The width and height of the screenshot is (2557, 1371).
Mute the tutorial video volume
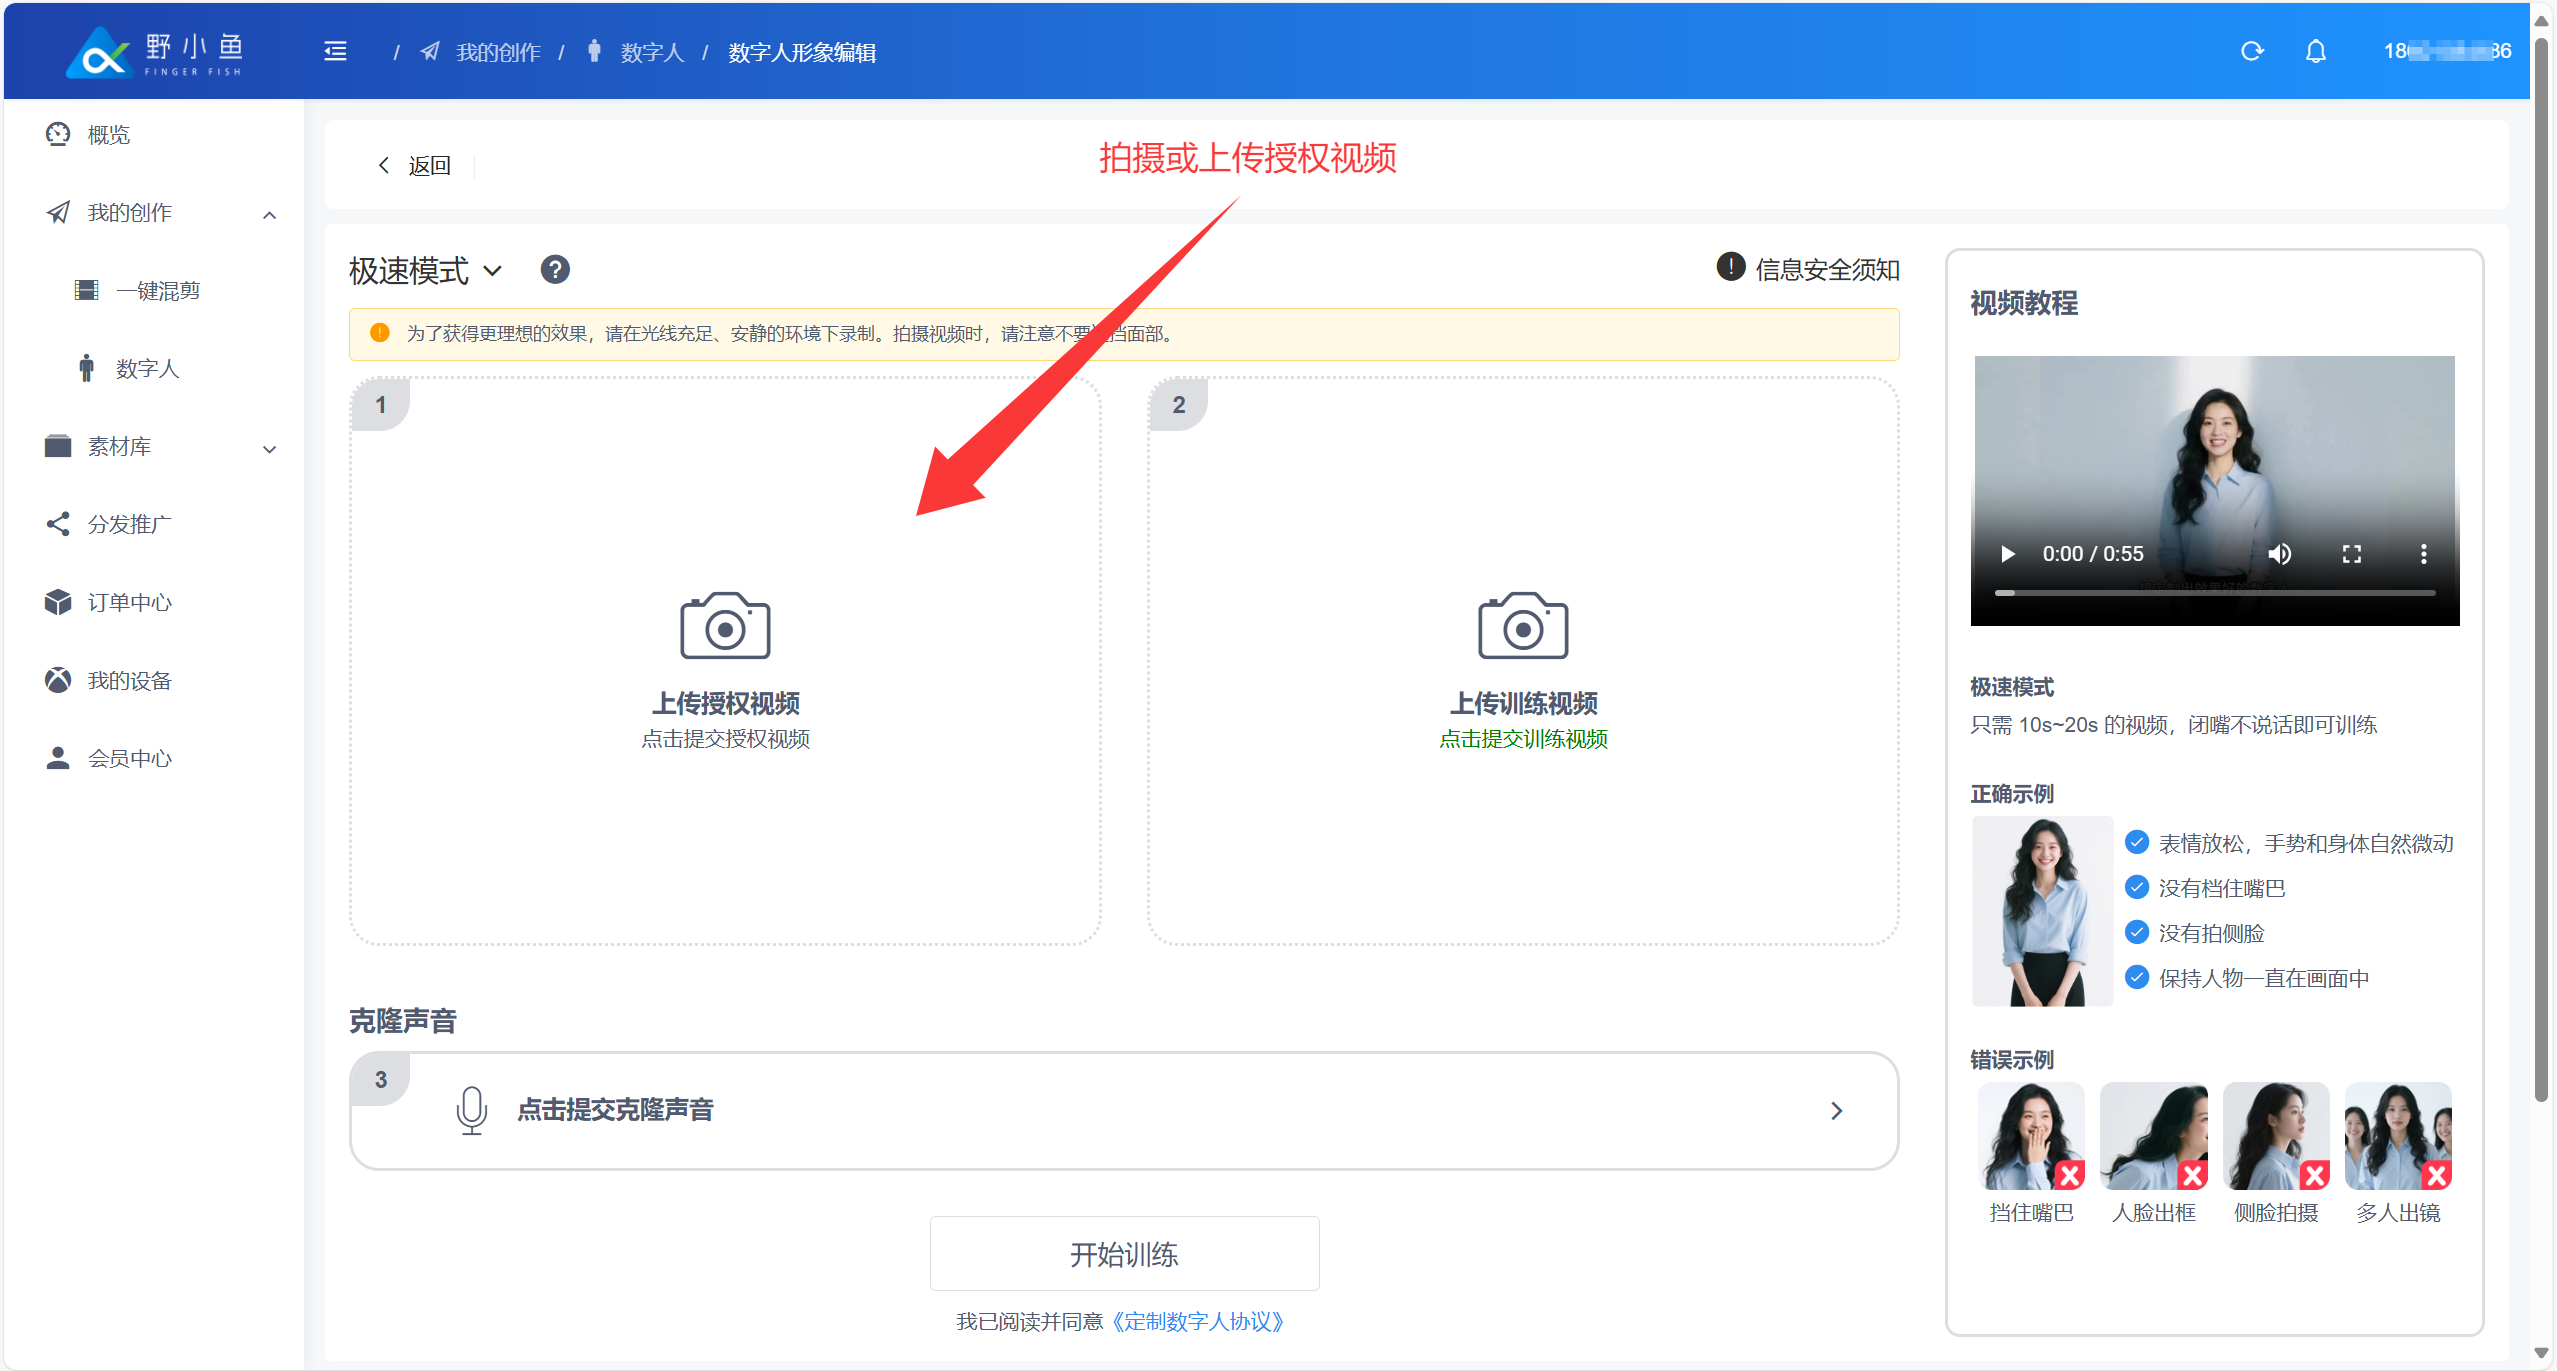(2279, 554)
